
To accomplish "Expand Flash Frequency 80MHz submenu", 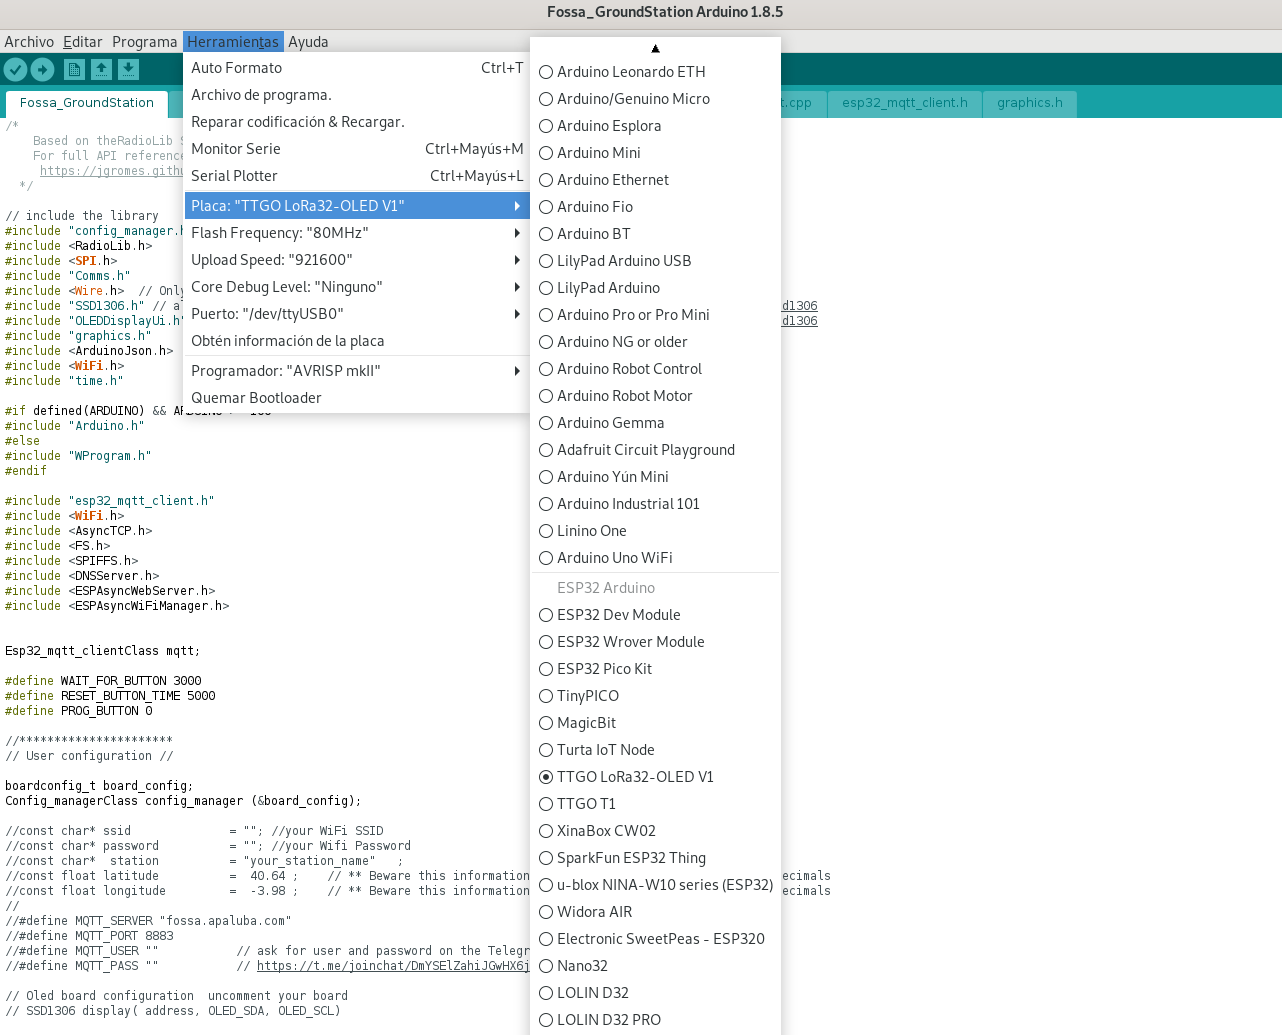I will pos(356,233).
